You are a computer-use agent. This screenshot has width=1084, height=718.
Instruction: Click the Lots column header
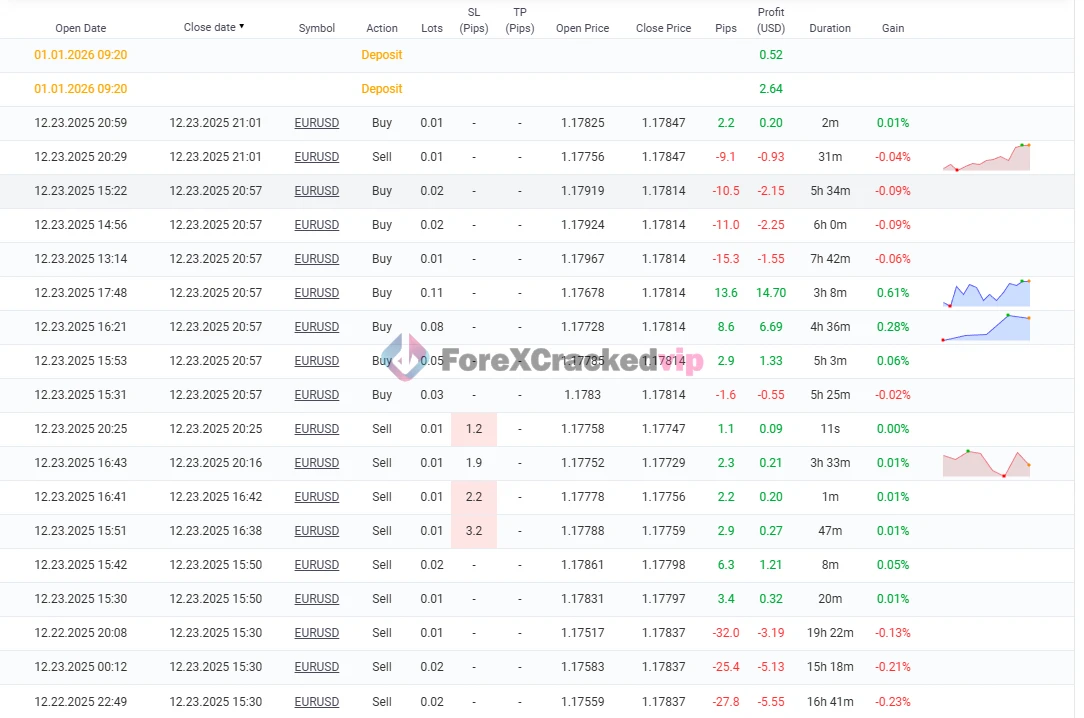tap(431, 28)
